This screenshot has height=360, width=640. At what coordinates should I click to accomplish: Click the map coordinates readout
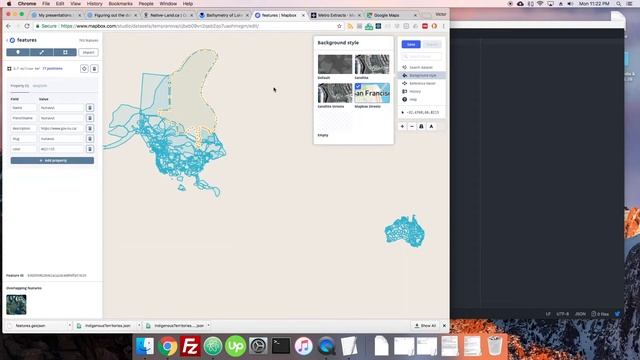point(421,112)
